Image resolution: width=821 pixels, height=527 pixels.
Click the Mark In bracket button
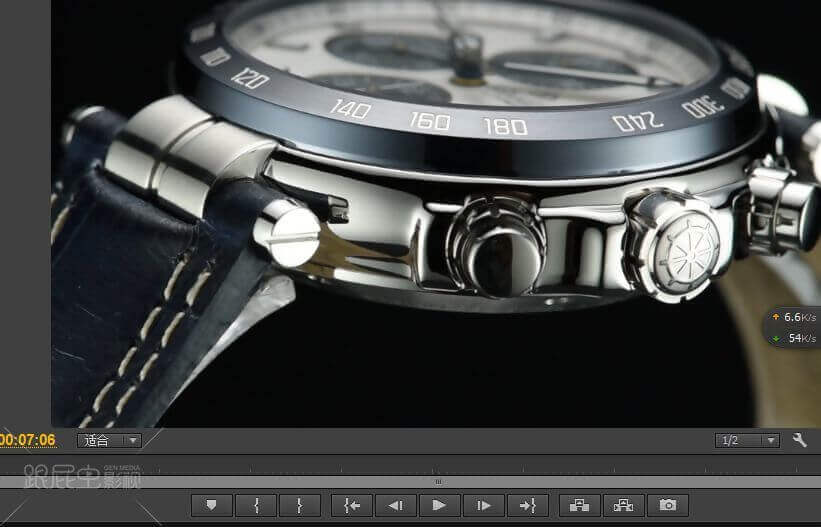[x=257, y=505]
